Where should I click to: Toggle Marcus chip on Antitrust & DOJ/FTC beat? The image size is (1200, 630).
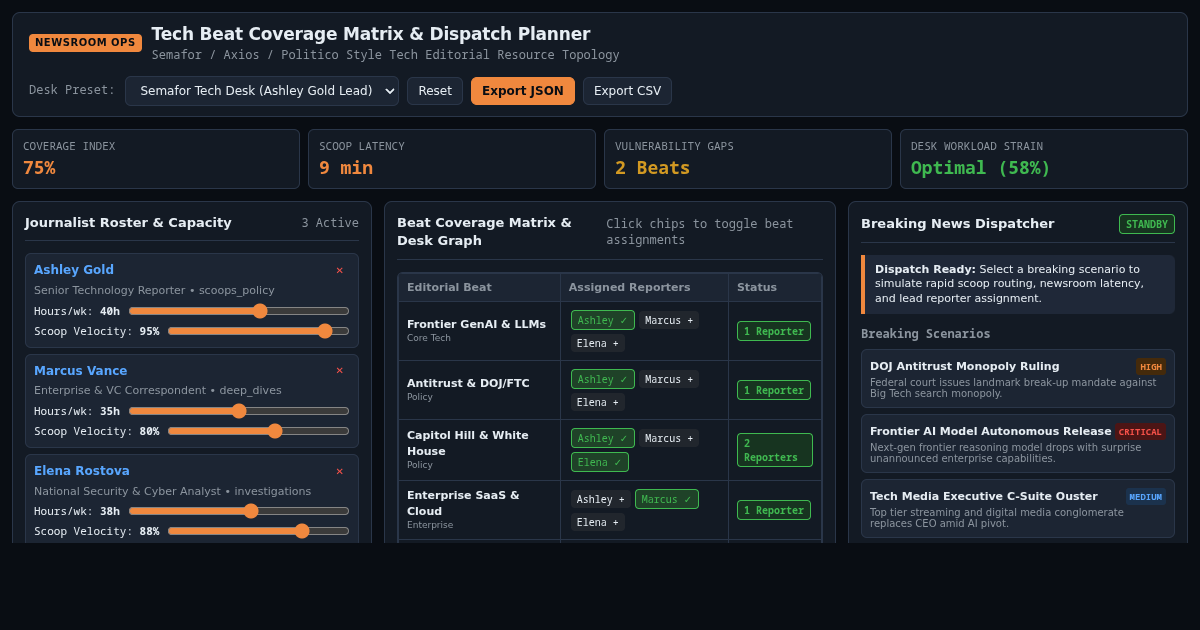coord(669,379)
